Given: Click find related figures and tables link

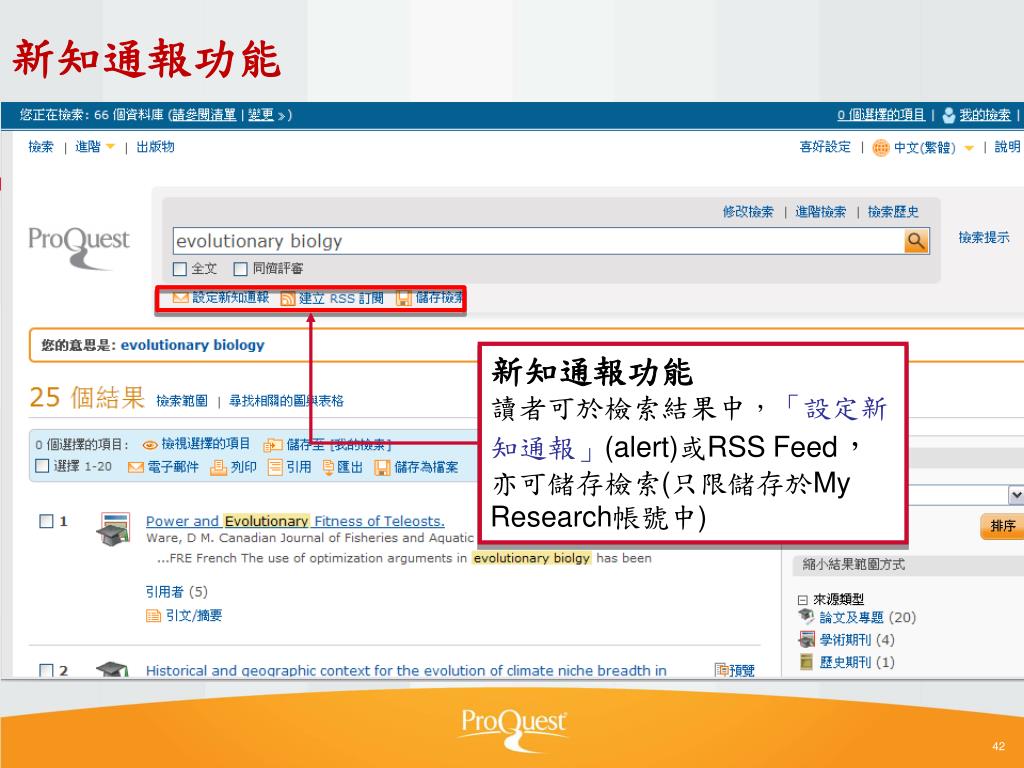Looking at the screenshot, I should [286, 401].
